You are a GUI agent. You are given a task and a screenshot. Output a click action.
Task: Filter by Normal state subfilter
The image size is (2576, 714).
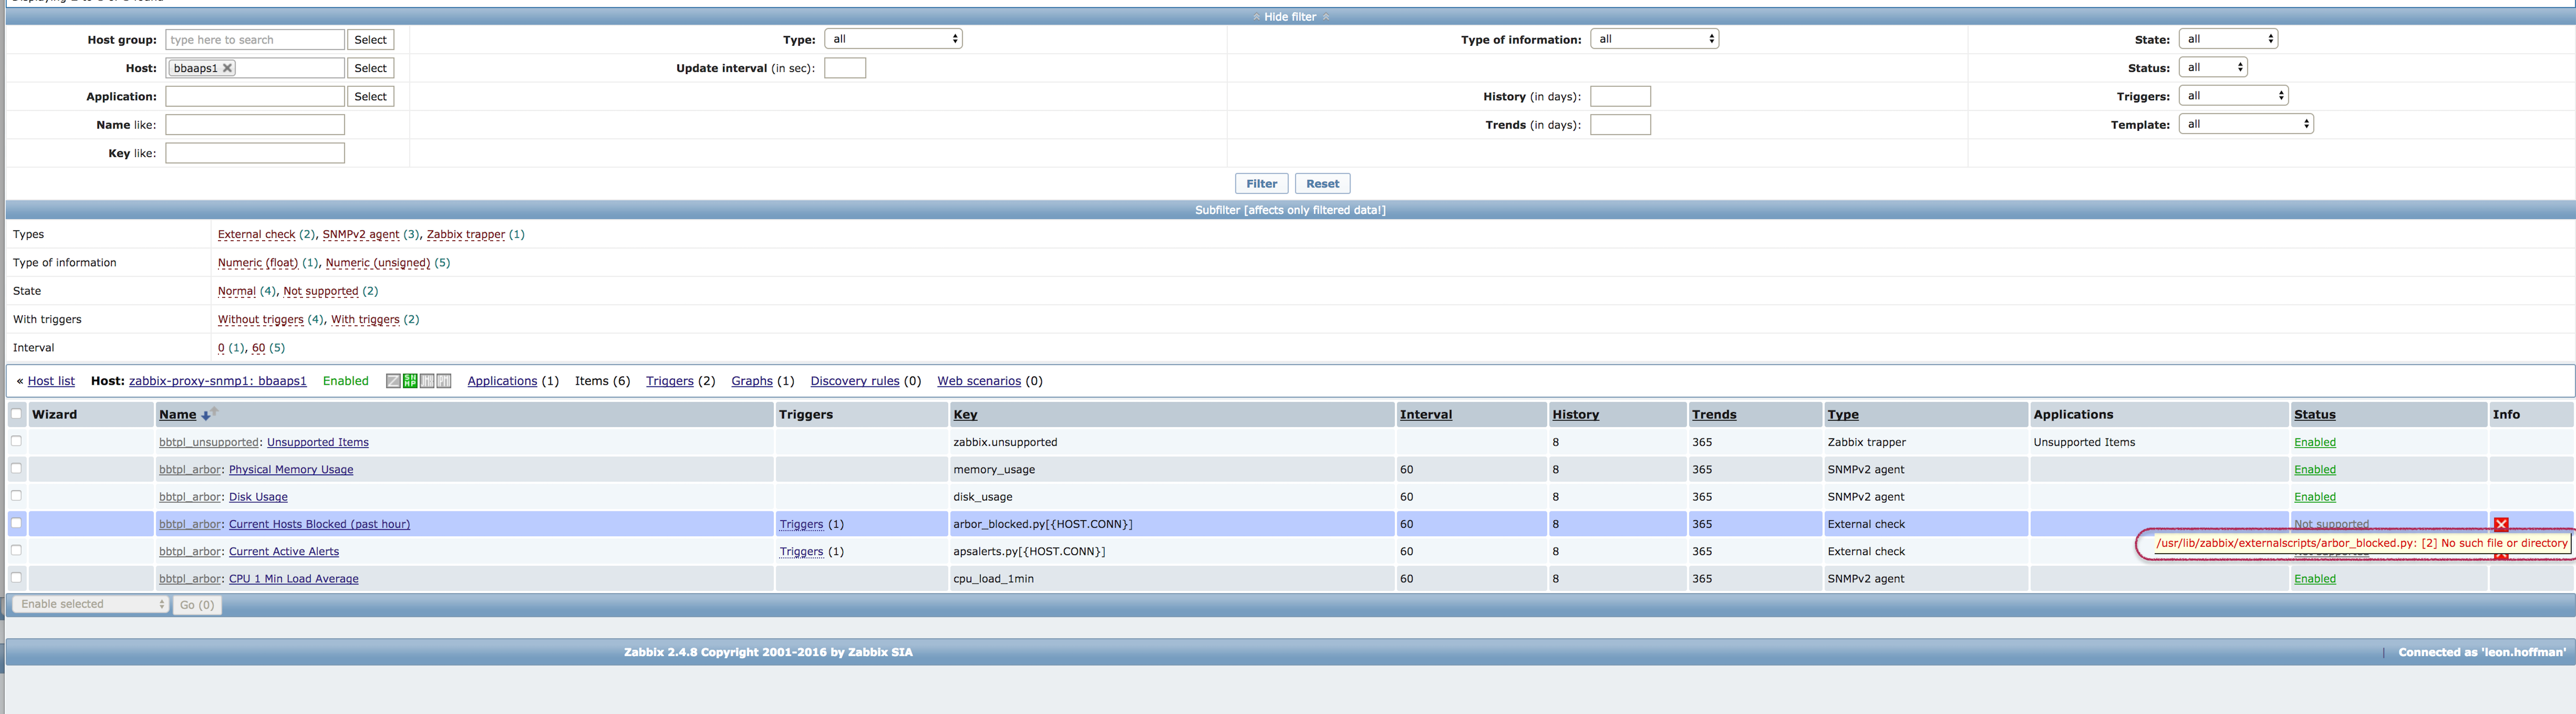coord(237,291)
